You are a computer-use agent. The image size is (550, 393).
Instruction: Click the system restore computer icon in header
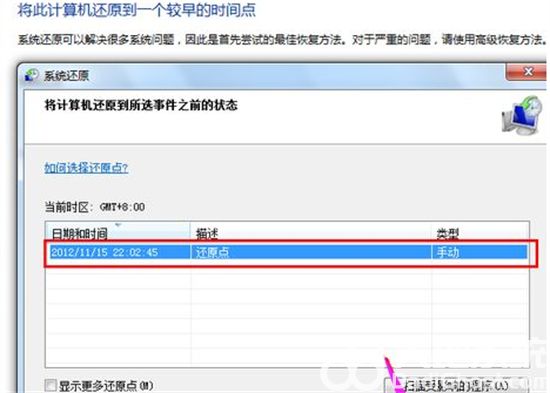(x=522, y=116)
